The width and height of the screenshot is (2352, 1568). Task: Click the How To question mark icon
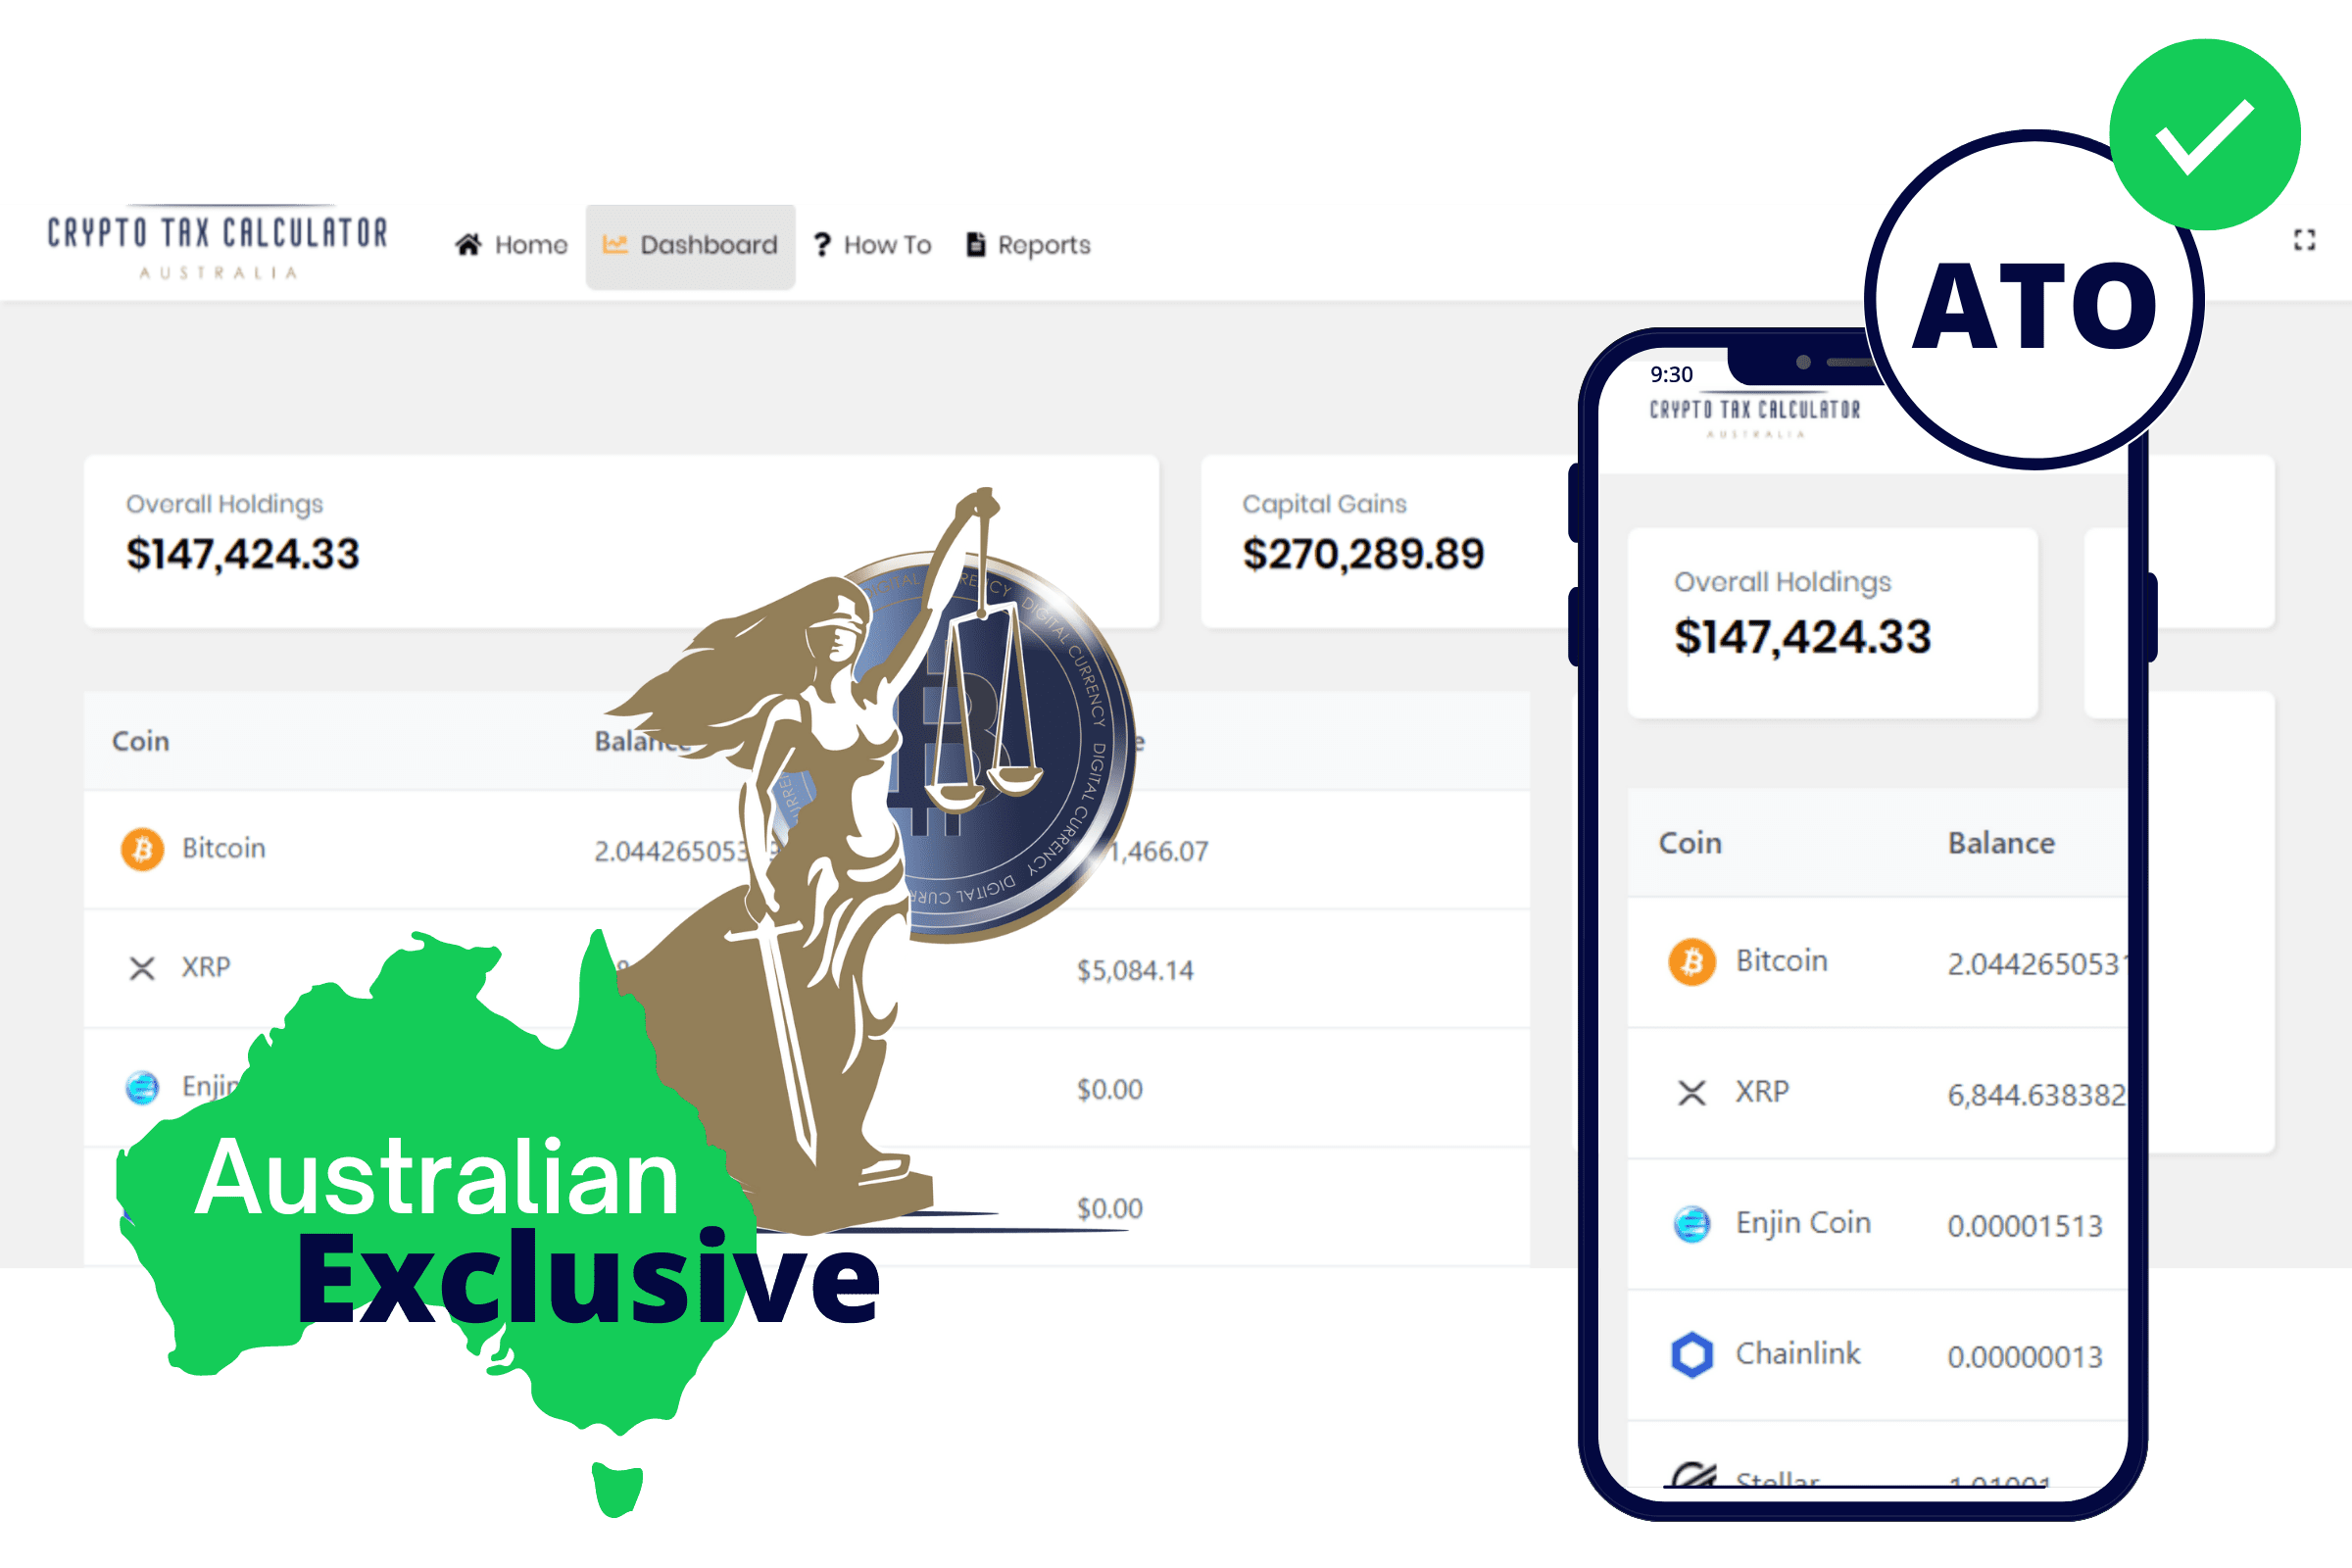click(x=824, y=243)
